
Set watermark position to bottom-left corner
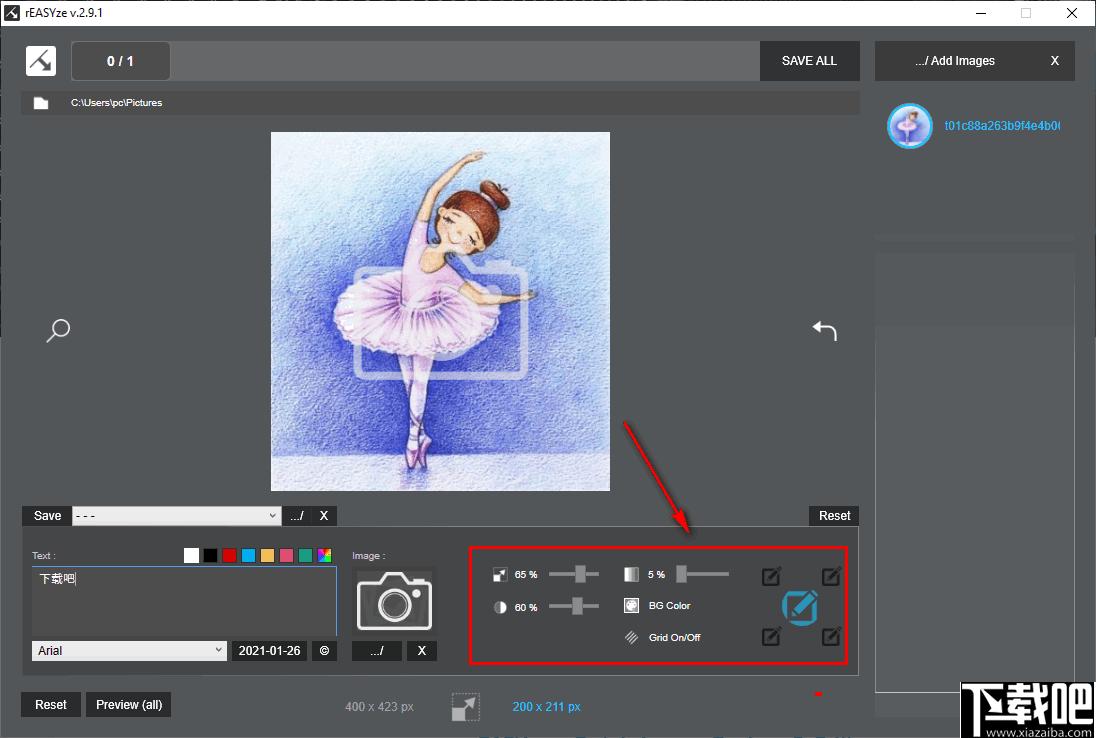click(771, 636)
